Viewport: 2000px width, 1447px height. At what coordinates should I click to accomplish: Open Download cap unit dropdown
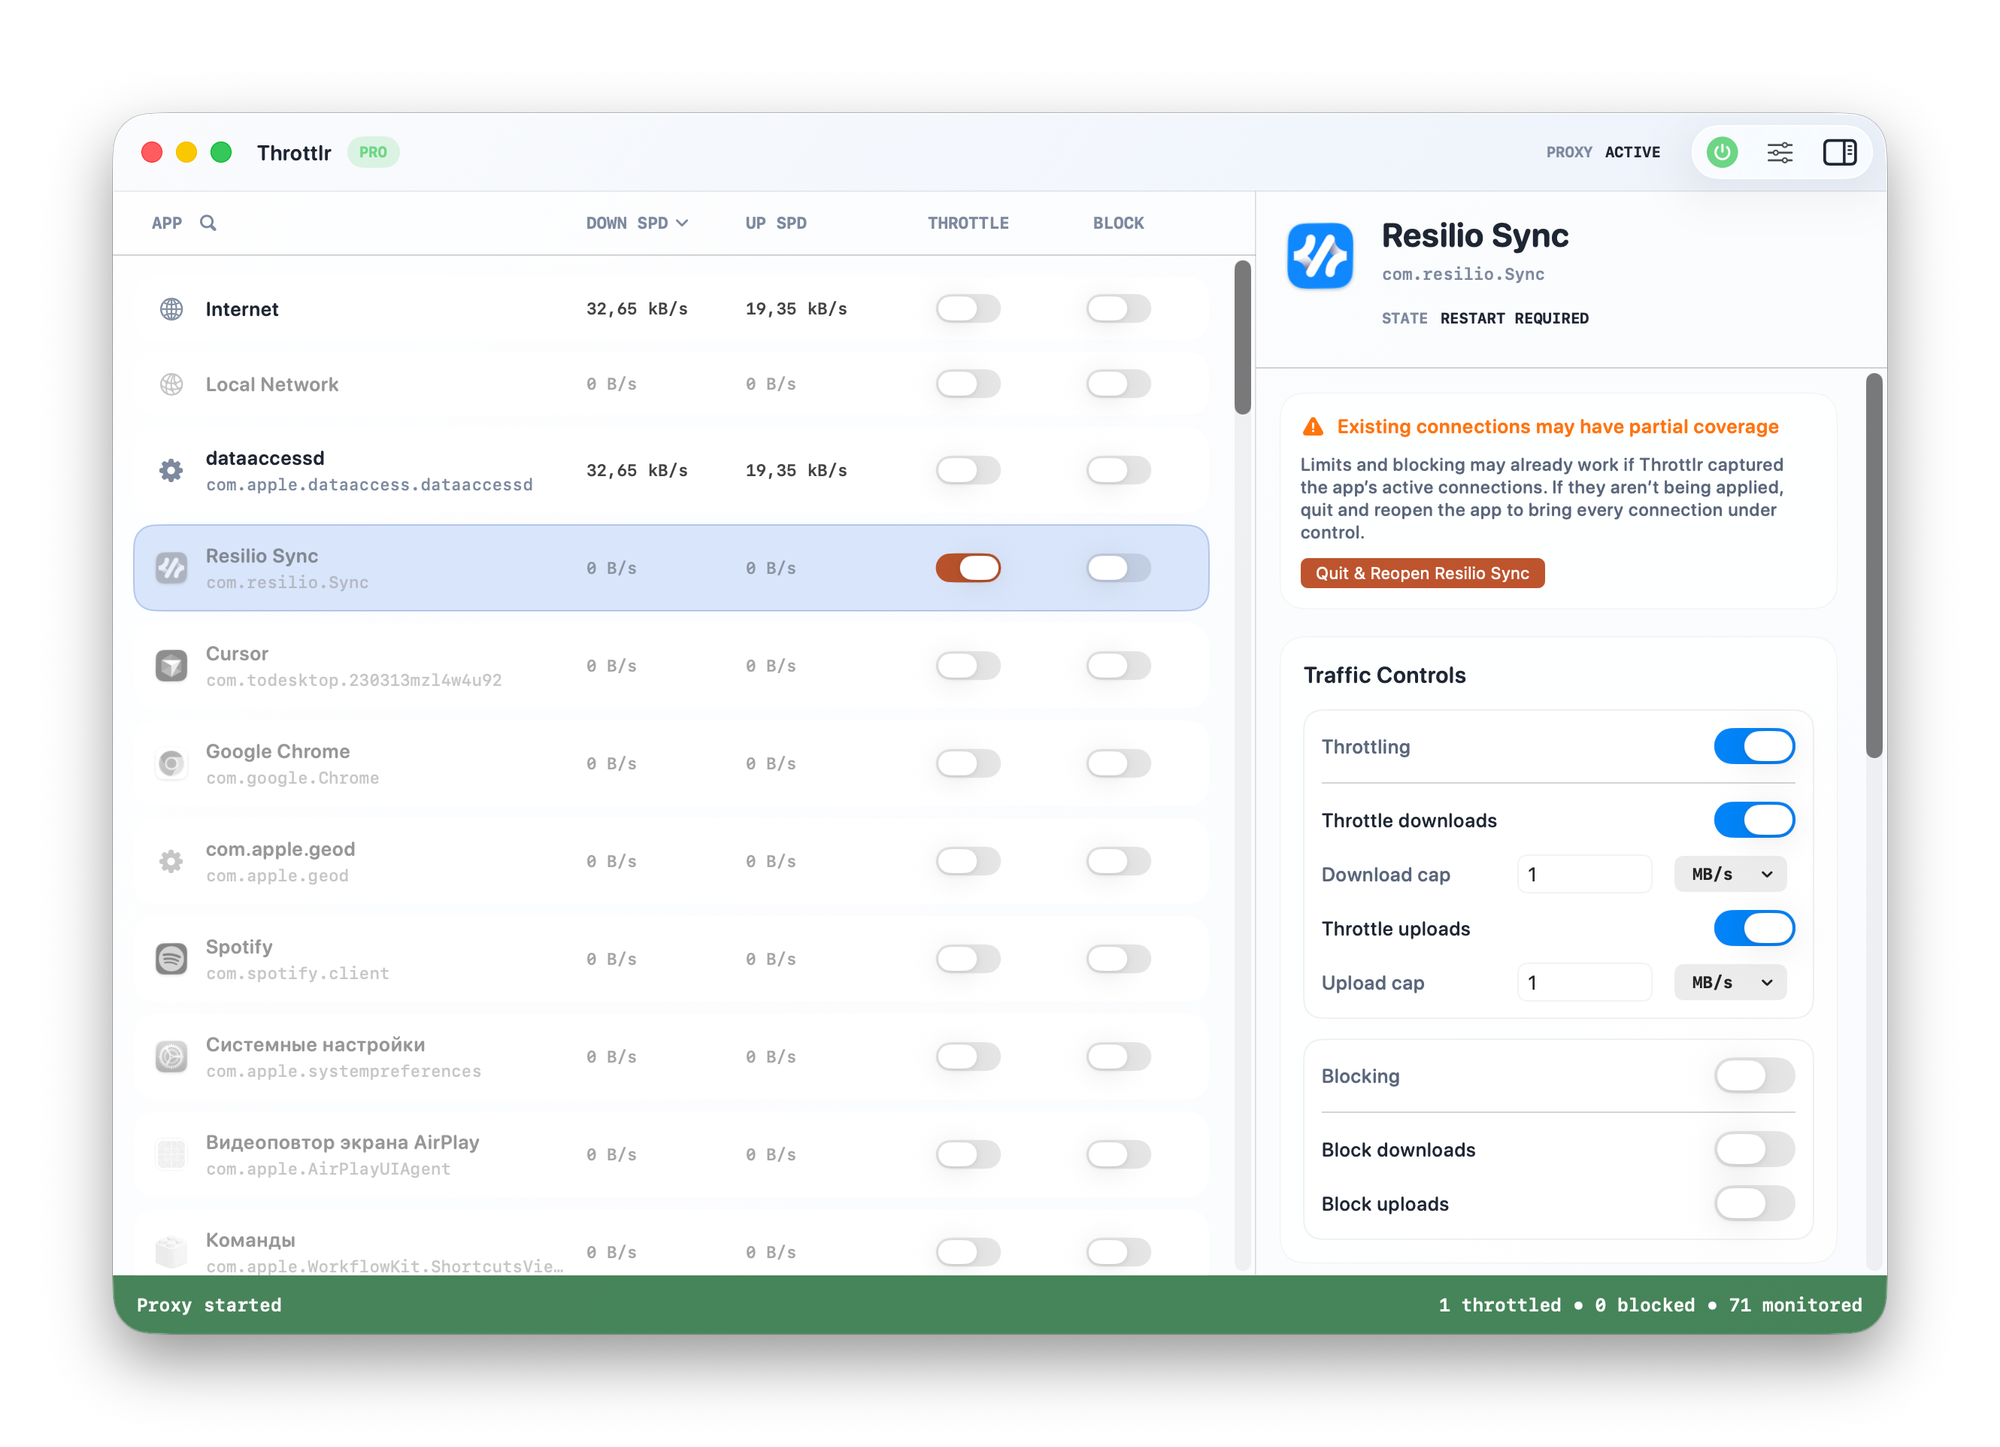1731,875
